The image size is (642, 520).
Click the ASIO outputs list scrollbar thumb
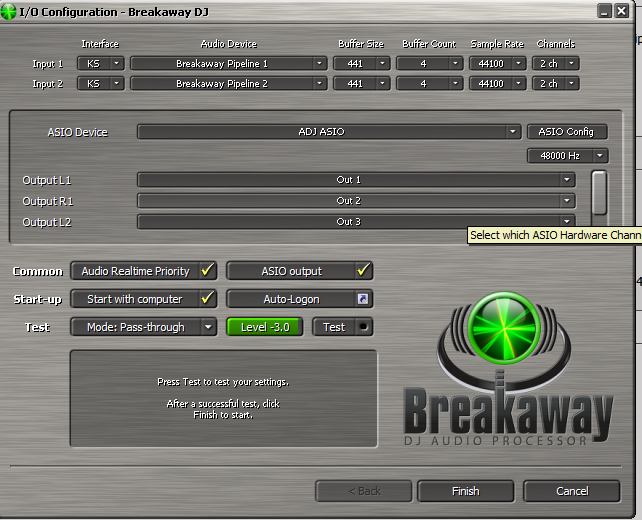tap(599, 192)
